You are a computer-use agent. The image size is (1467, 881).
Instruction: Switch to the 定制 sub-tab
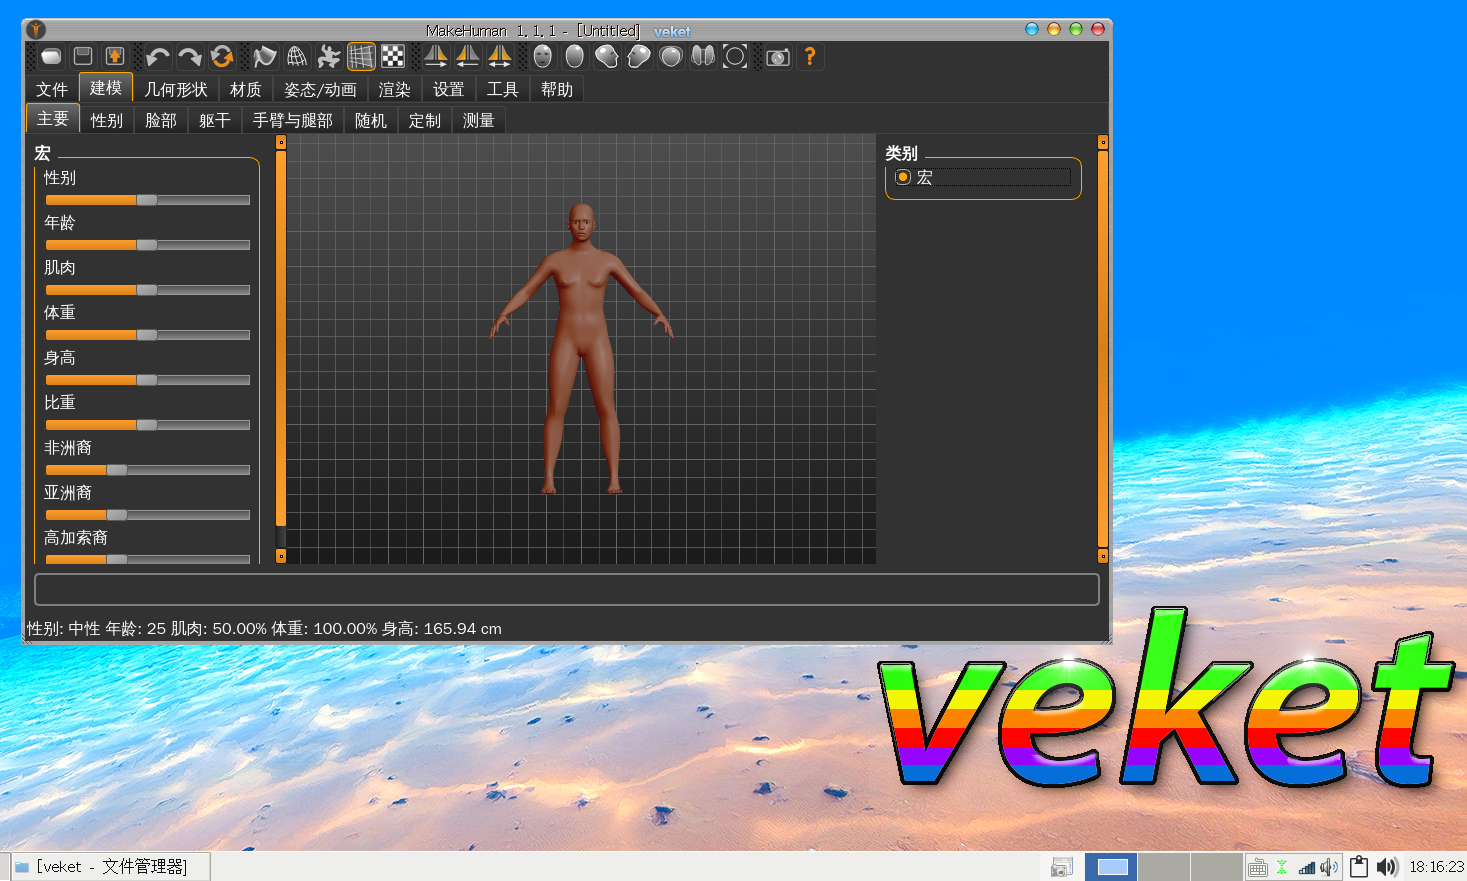(x=425, y=121)
